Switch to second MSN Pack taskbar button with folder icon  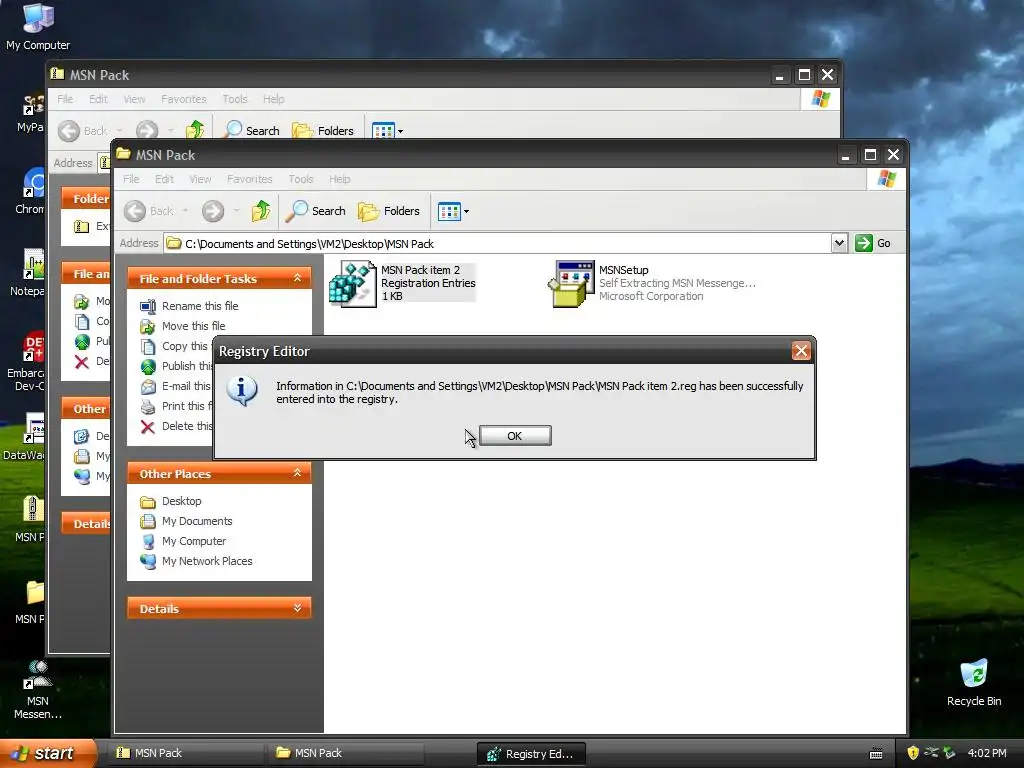point(346,753)
